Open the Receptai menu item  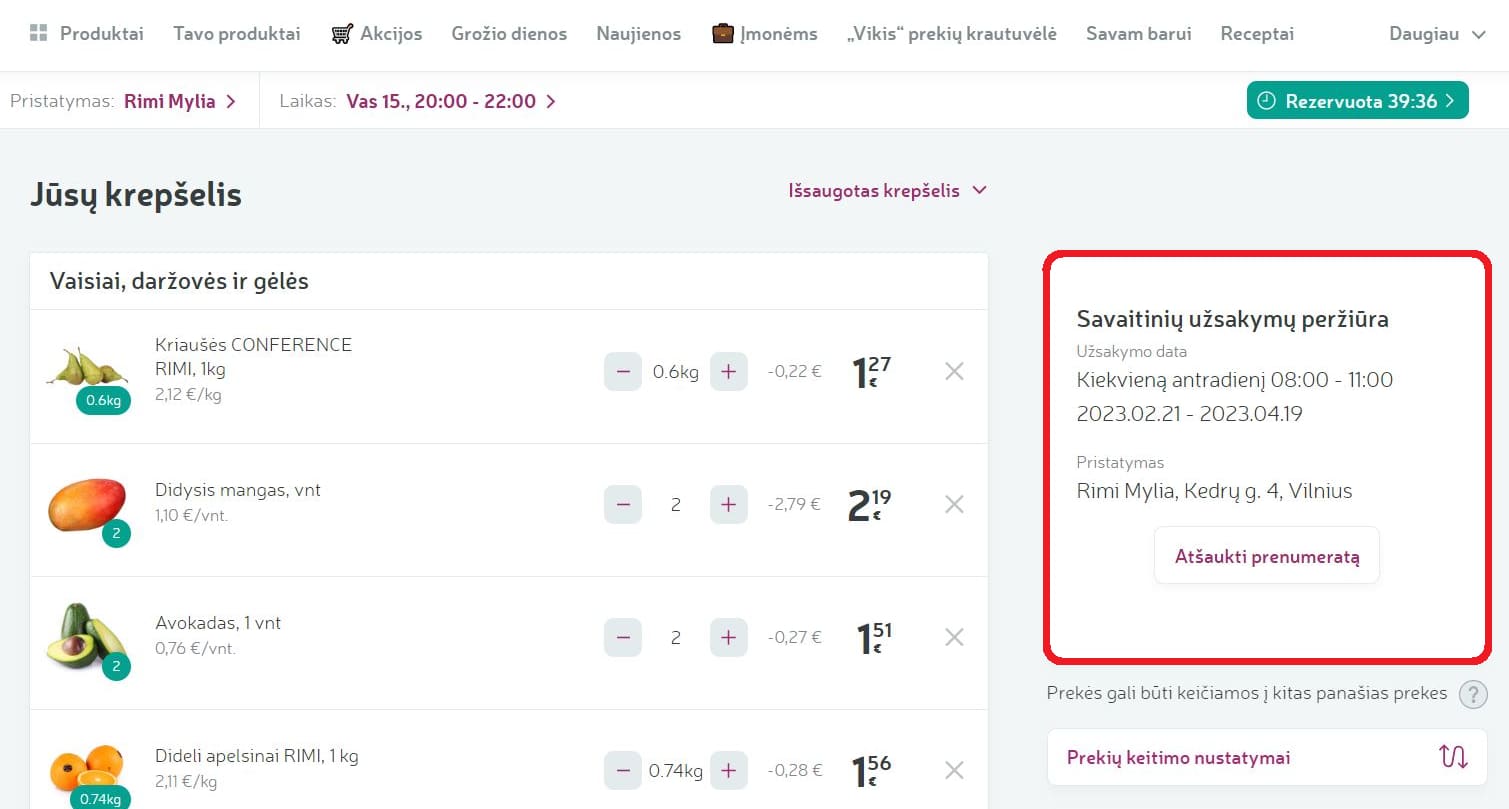coord(1257,34)
